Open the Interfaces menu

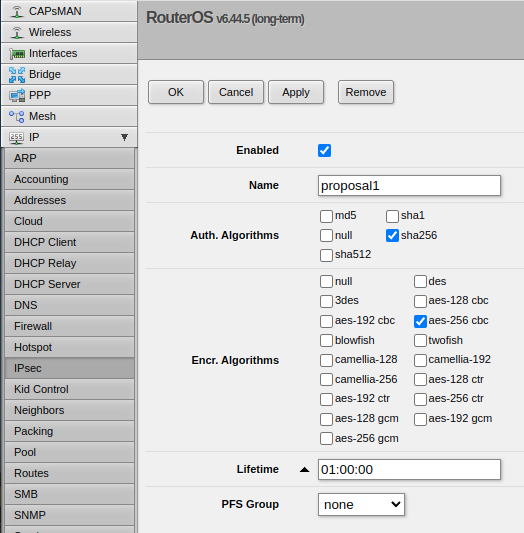[x=69, y=53]
